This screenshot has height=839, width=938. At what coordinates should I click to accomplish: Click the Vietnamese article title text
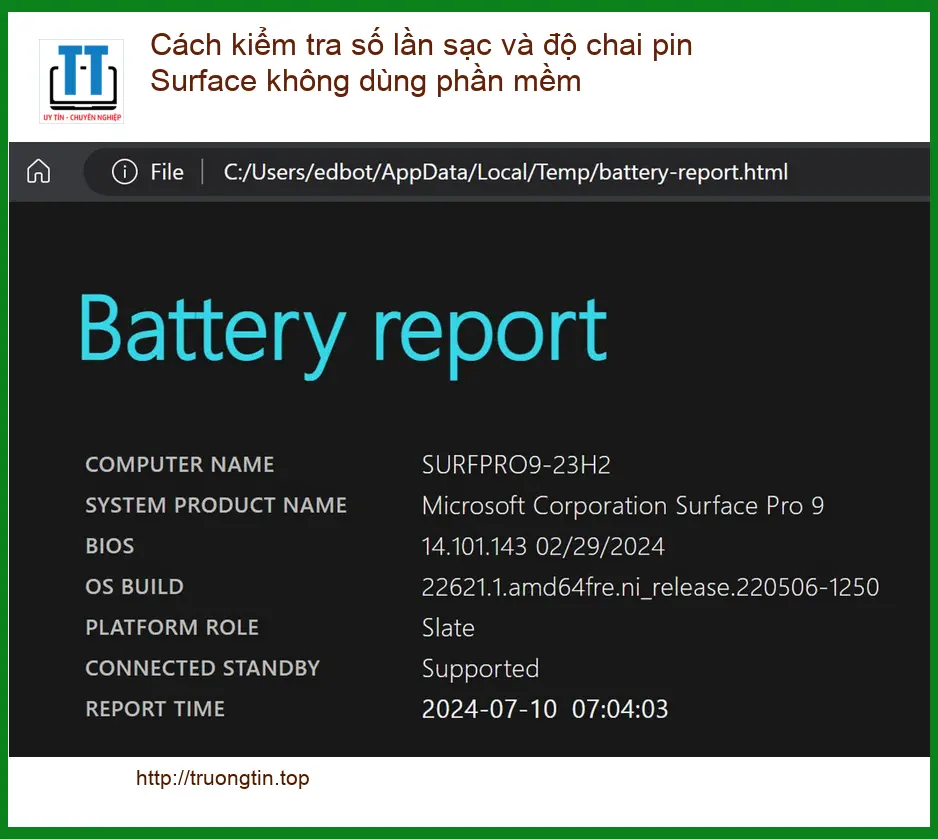[x=421, y=63]
